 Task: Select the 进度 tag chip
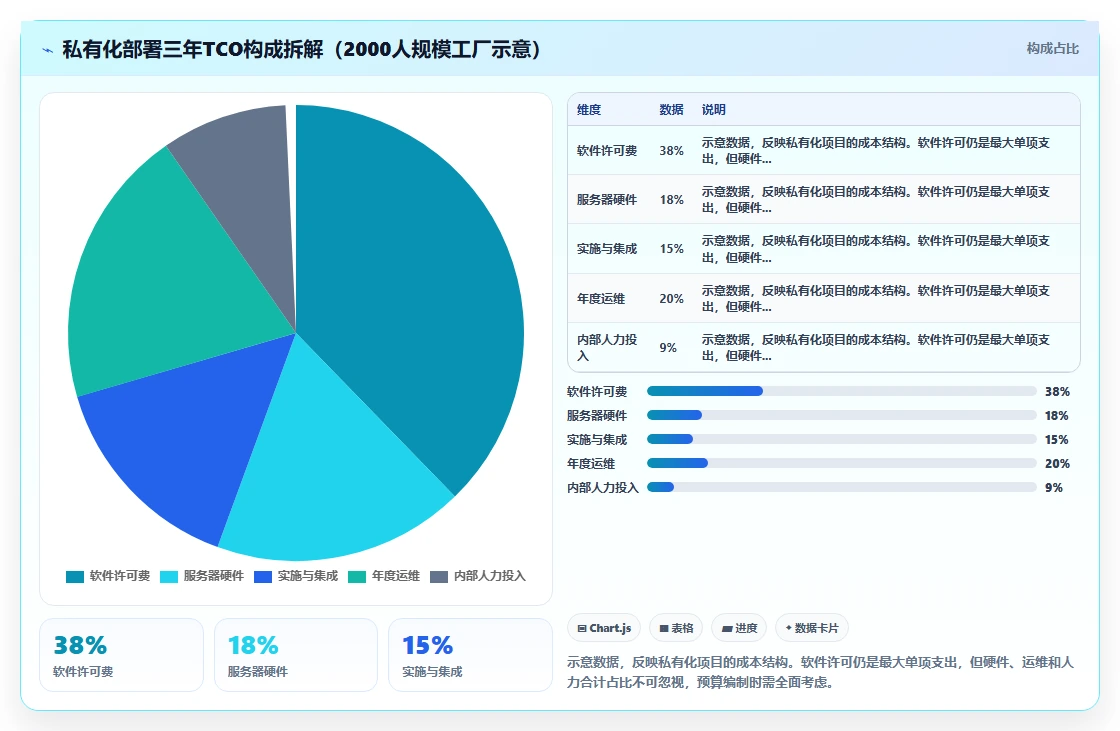pyautogui.click(x=739, y=628)
